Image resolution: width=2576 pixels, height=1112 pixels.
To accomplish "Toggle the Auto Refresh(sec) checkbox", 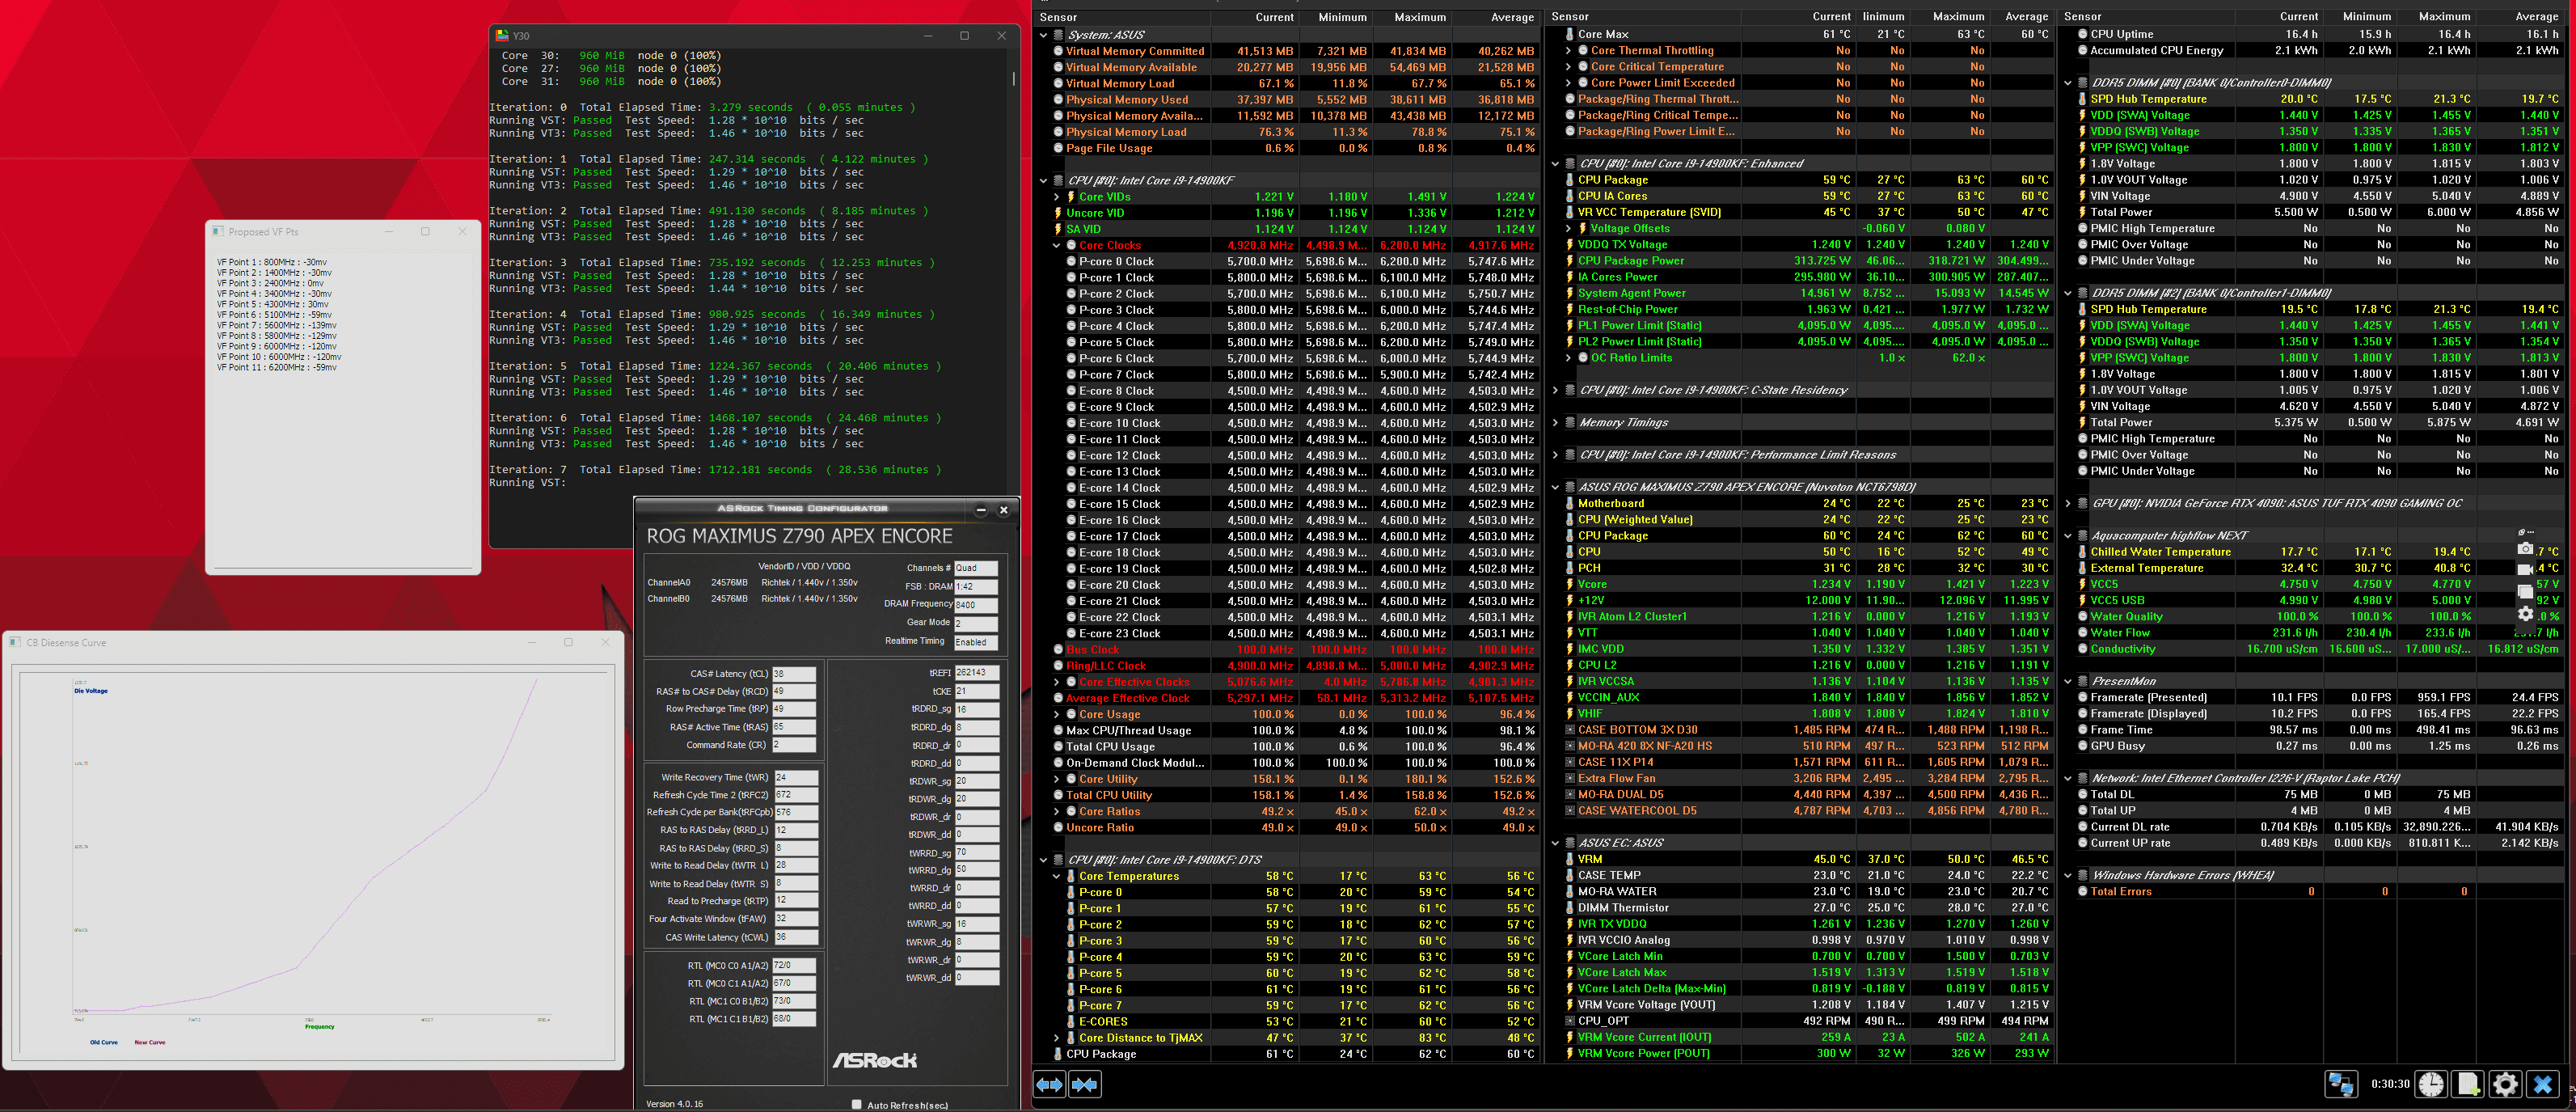I will pos(856,1105).
